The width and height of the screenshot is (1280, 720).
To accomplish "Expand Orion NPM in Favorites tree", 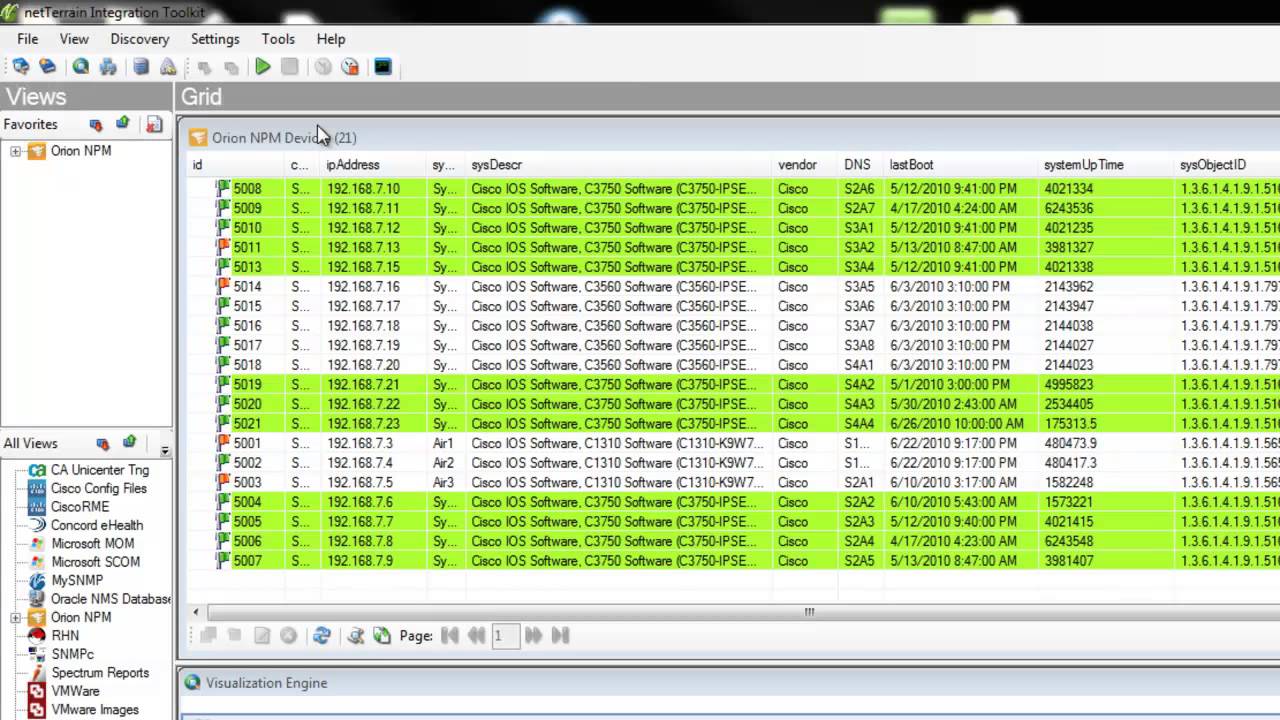I will [x=15, y=151].
